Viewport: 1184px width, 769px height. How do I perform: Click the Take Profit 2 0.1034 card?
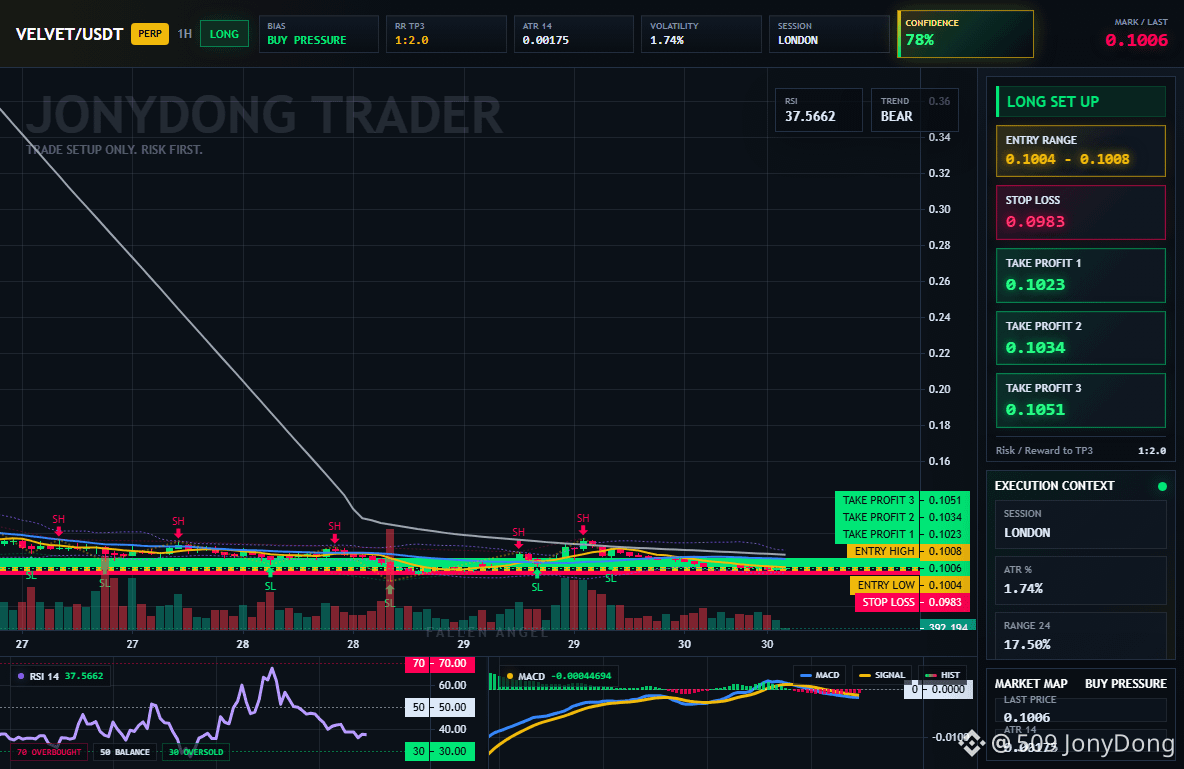point(1081,338)
